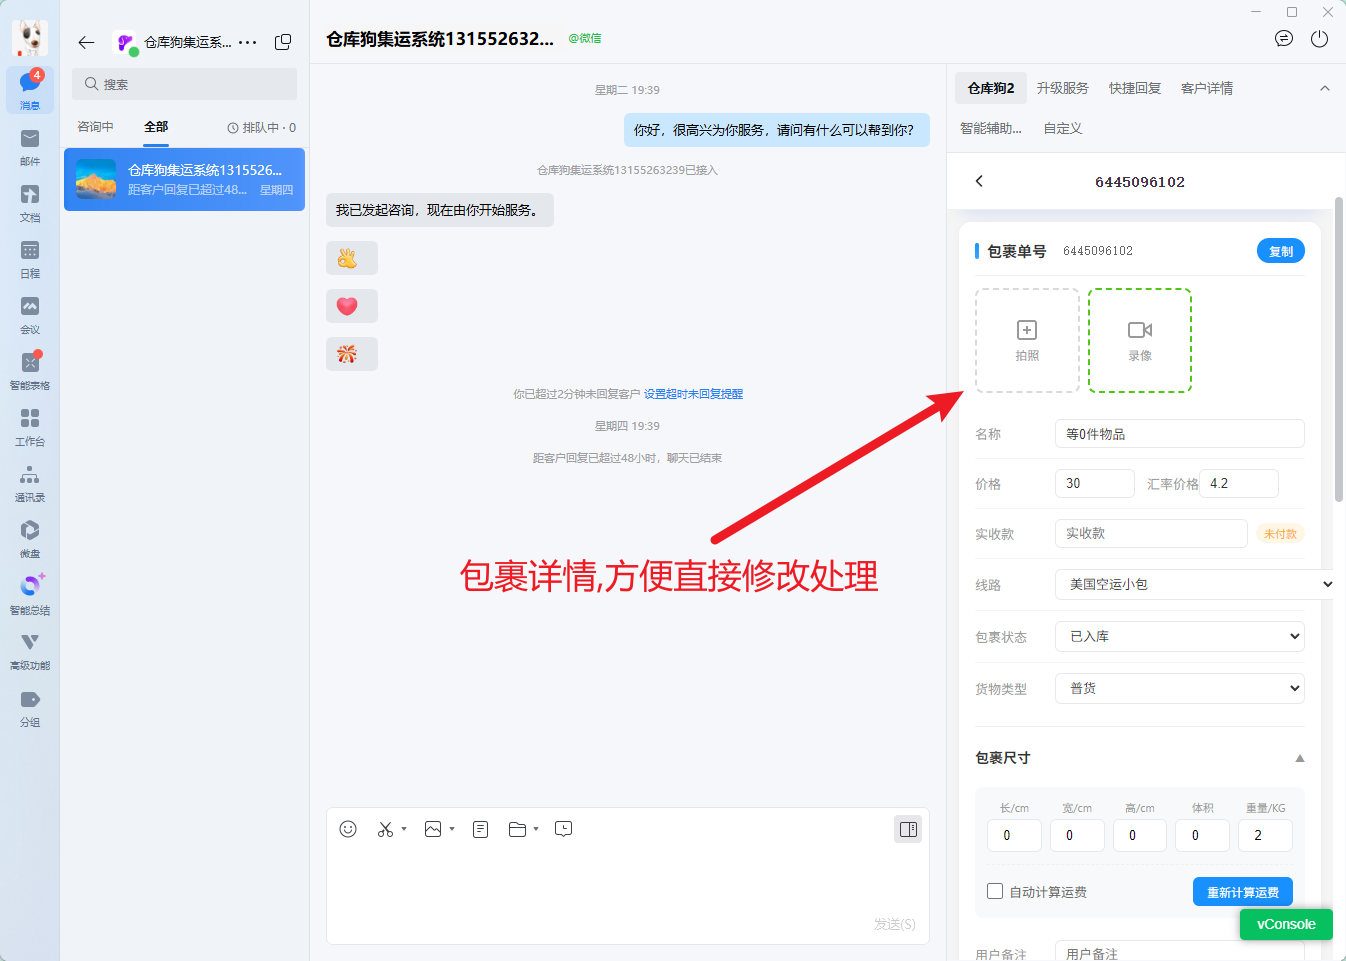This screenshot has width=1346, height=961.
Task: Click the user avatar at top left
Action: coord(30,38)
